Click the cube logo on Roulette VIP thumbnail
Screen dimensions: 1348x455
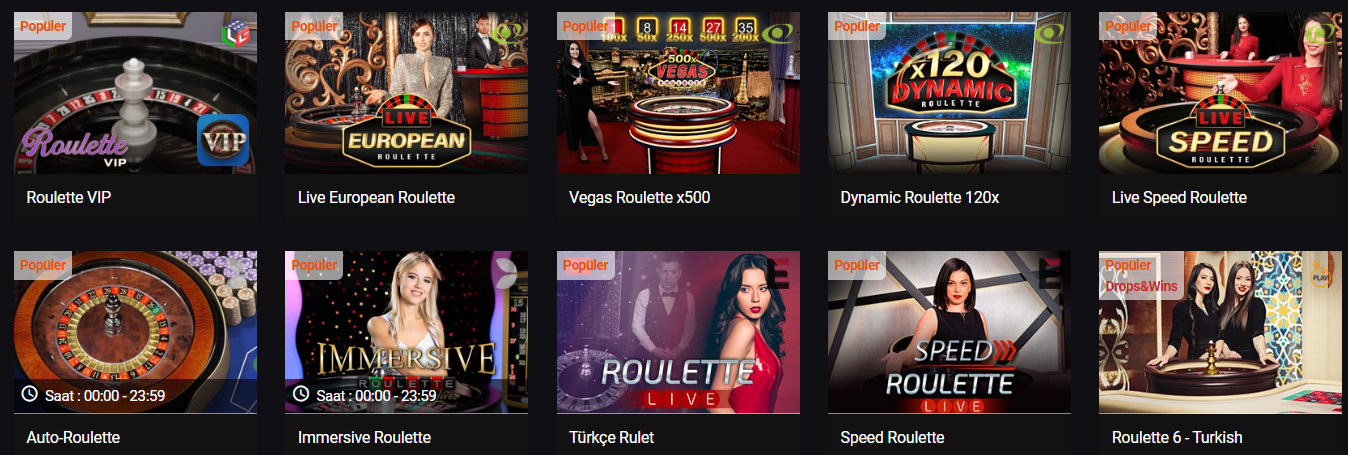coord(236,33)
